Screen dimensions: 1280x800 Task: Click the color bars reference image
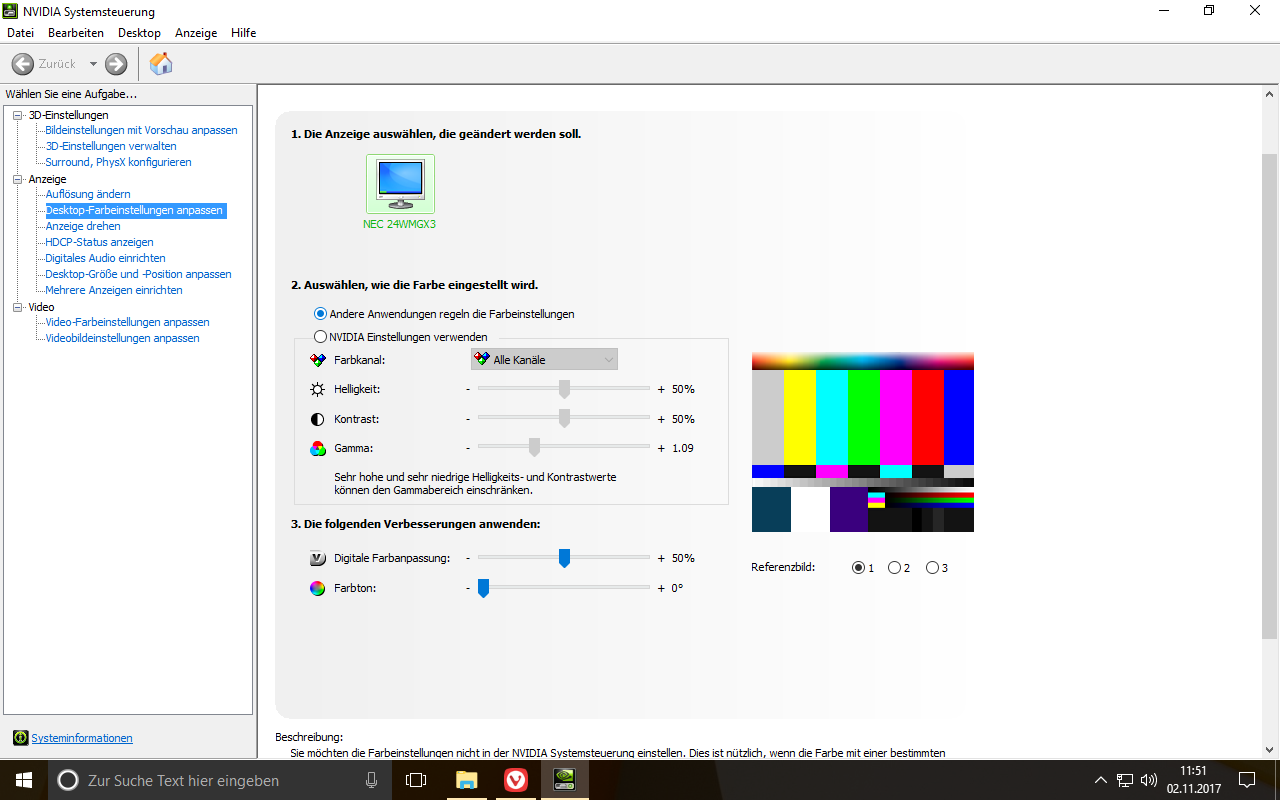pos(862,442)
